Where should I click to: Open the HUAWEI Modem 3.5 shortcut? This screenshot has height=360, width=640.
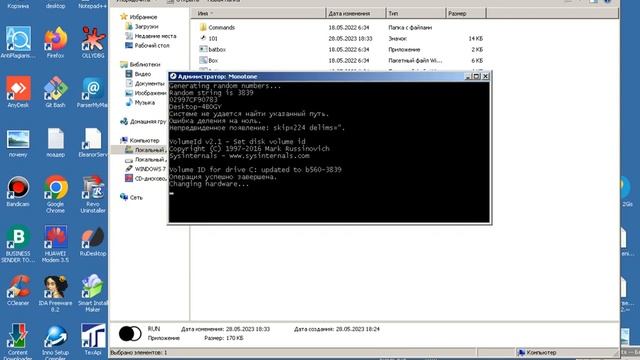point(56,244)
